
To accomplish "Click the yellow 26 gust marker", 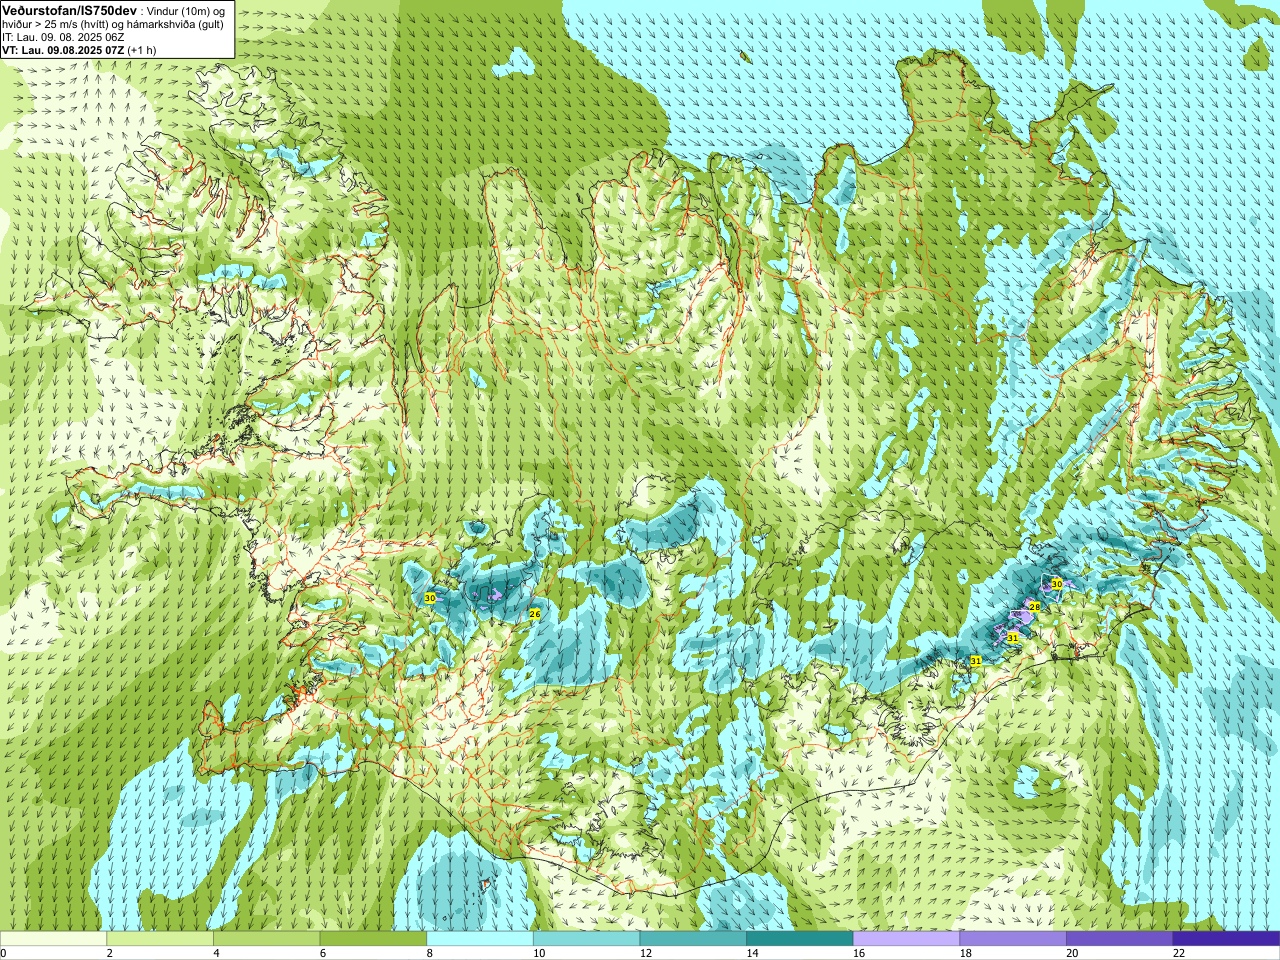I will pos(535,614).
